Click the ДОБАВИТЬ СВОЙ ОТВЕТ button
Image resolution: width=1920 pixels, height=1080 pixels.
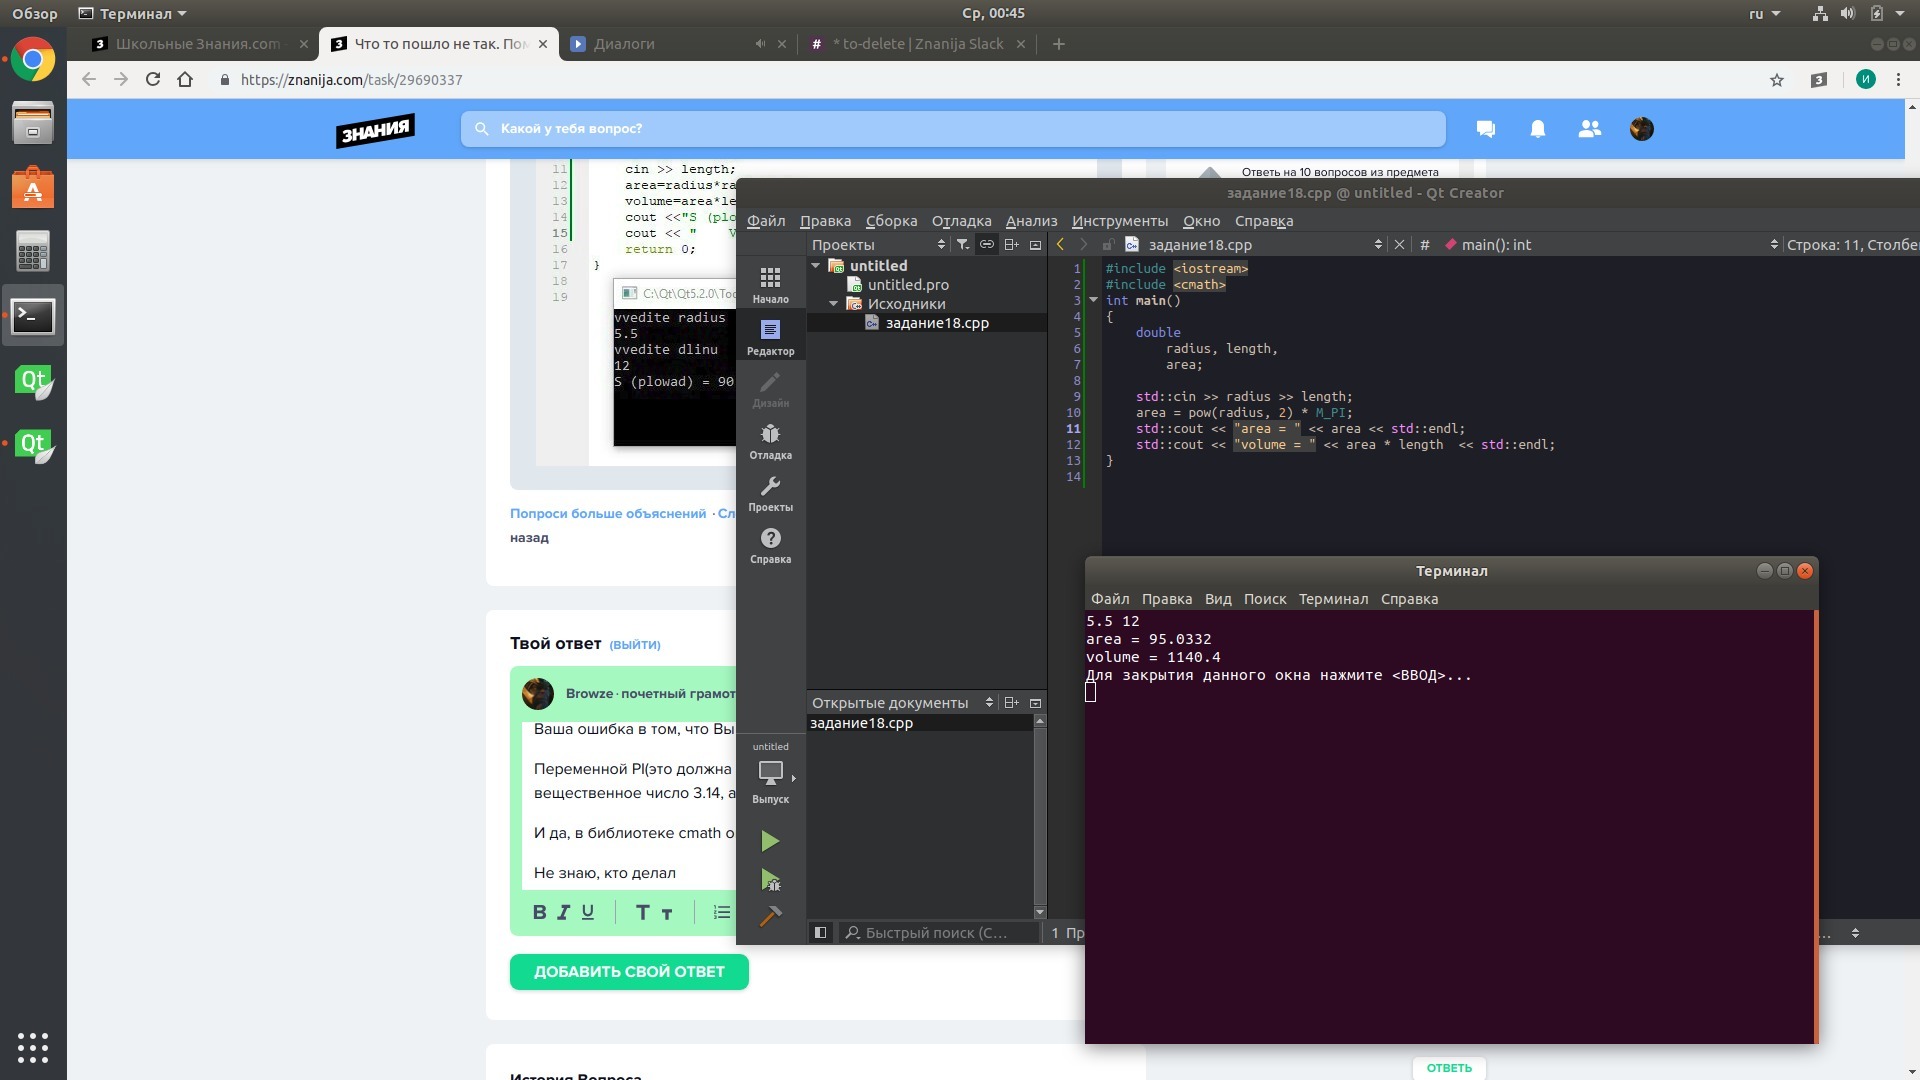(x=629, y=972)
